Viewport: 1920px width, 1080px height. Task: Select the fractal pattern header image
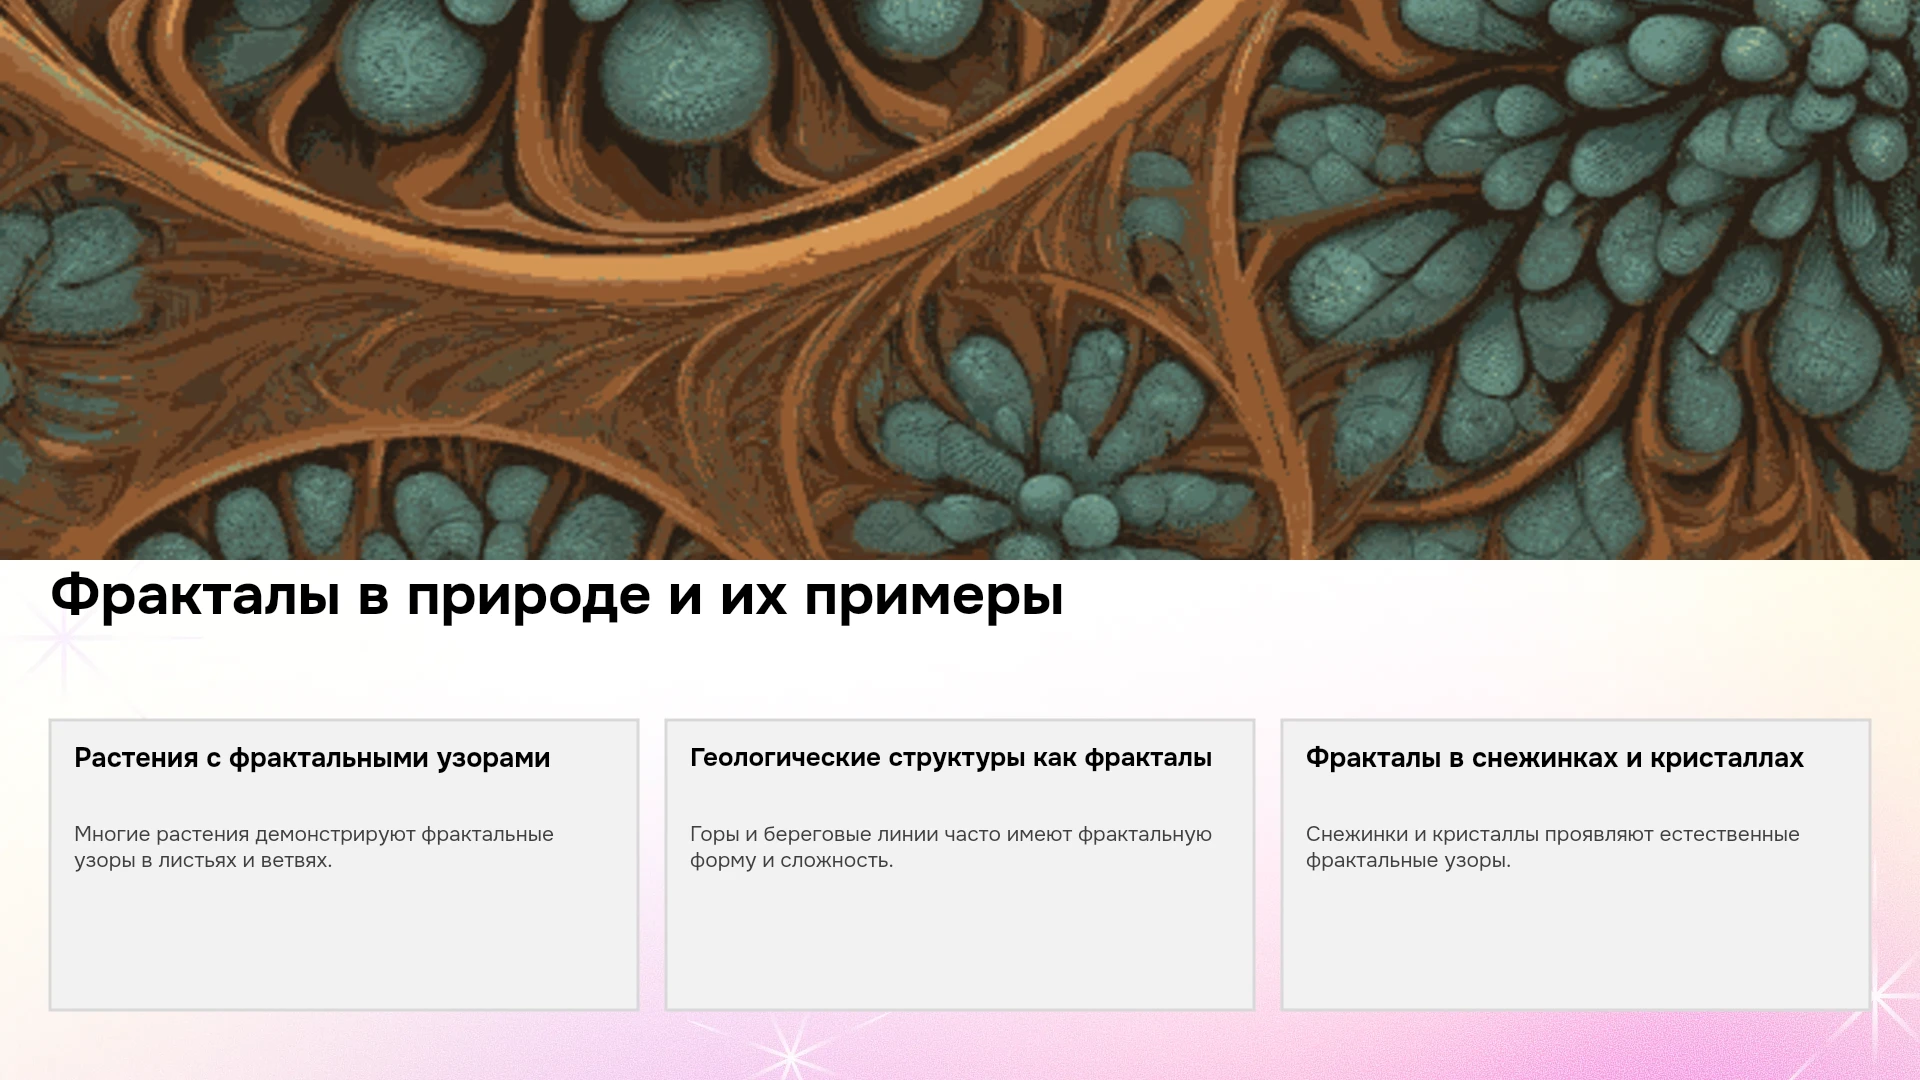(960, 280)
